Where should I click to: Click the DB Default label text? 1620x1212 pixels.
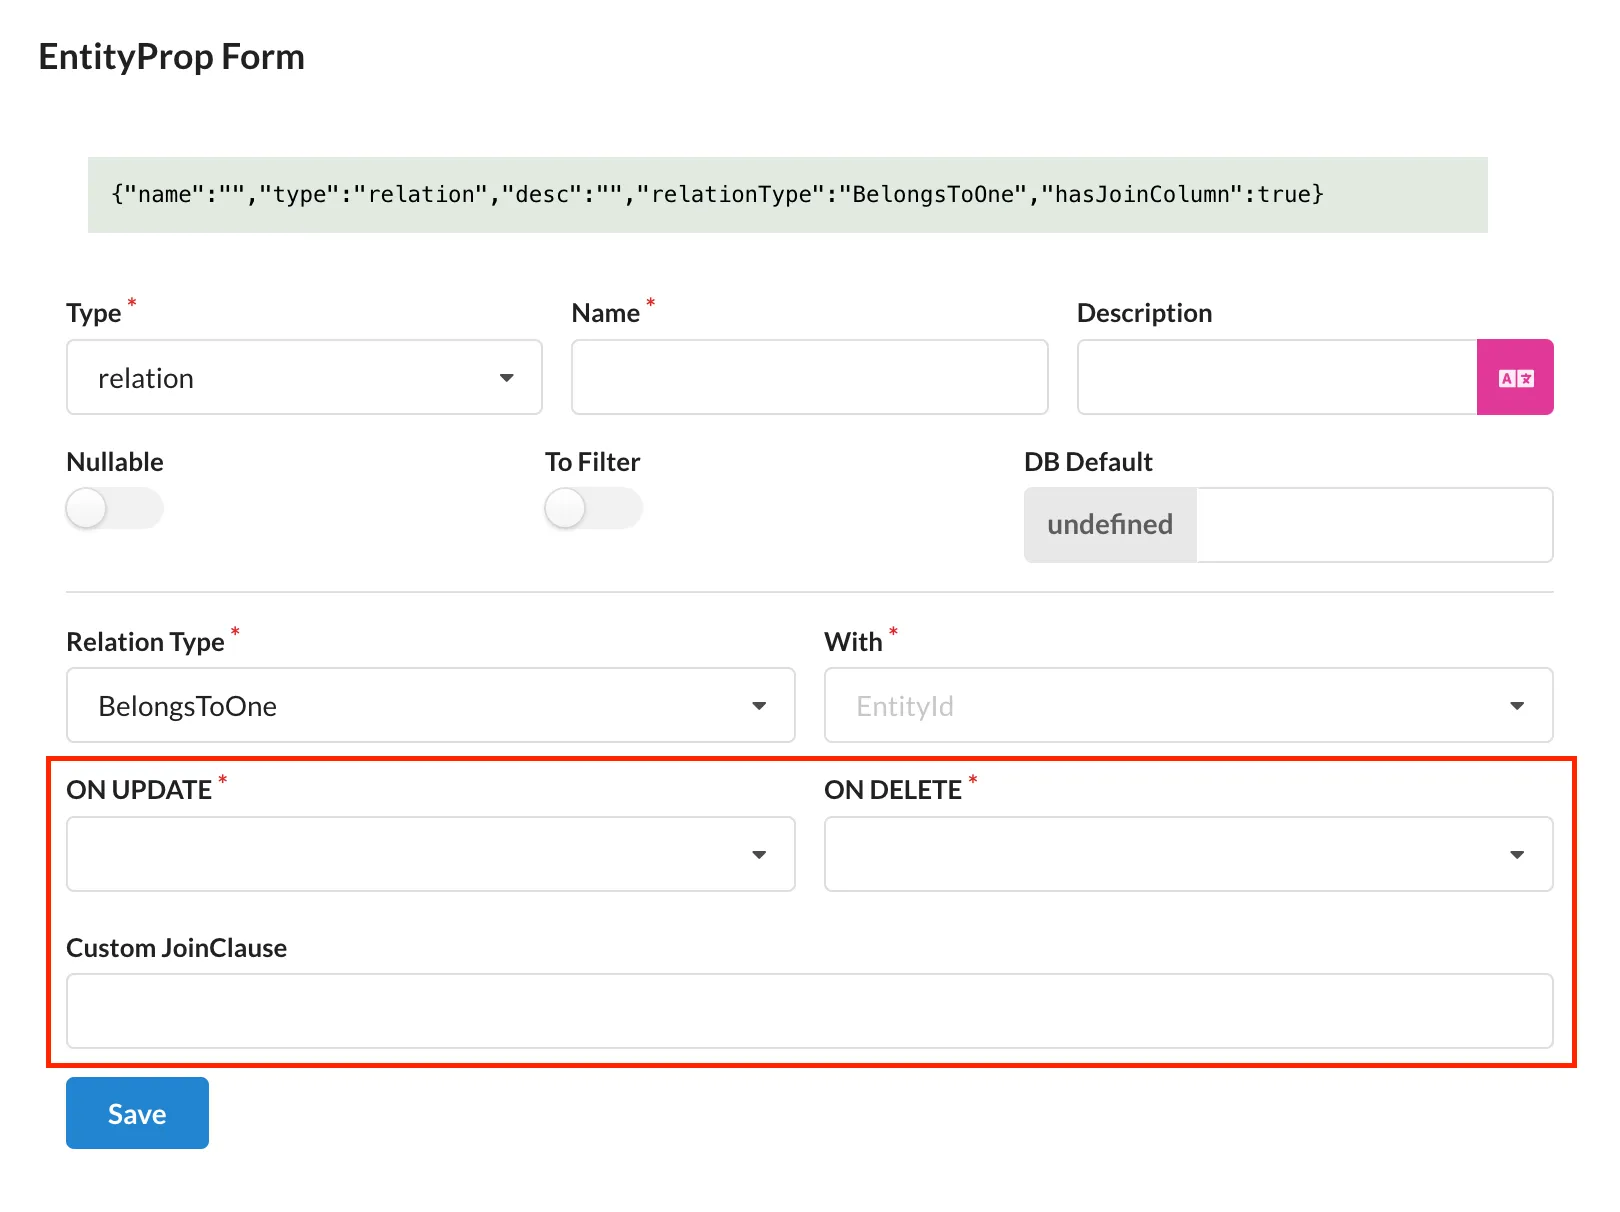[x=1088, y=462]
